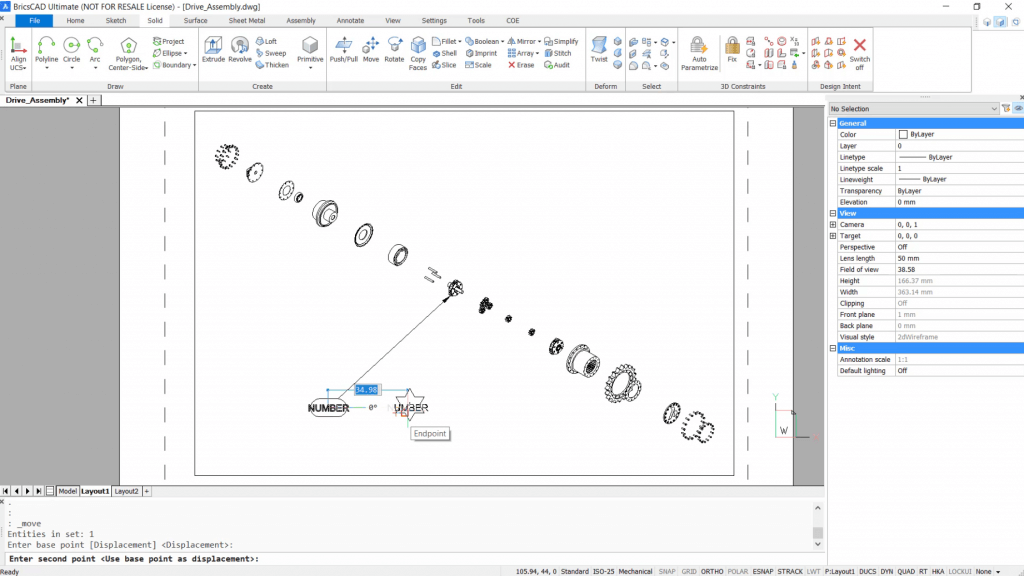
Task: Toggle POLAR tracking in the status bar
Action: [737, 571]
